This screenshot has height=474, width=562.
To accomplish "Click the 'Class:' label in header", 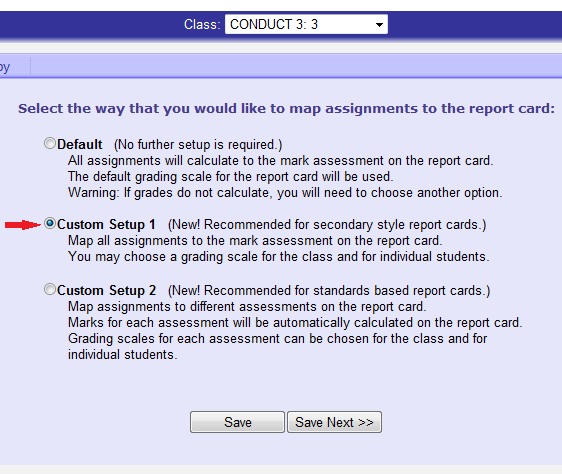I will coord(202,25).
